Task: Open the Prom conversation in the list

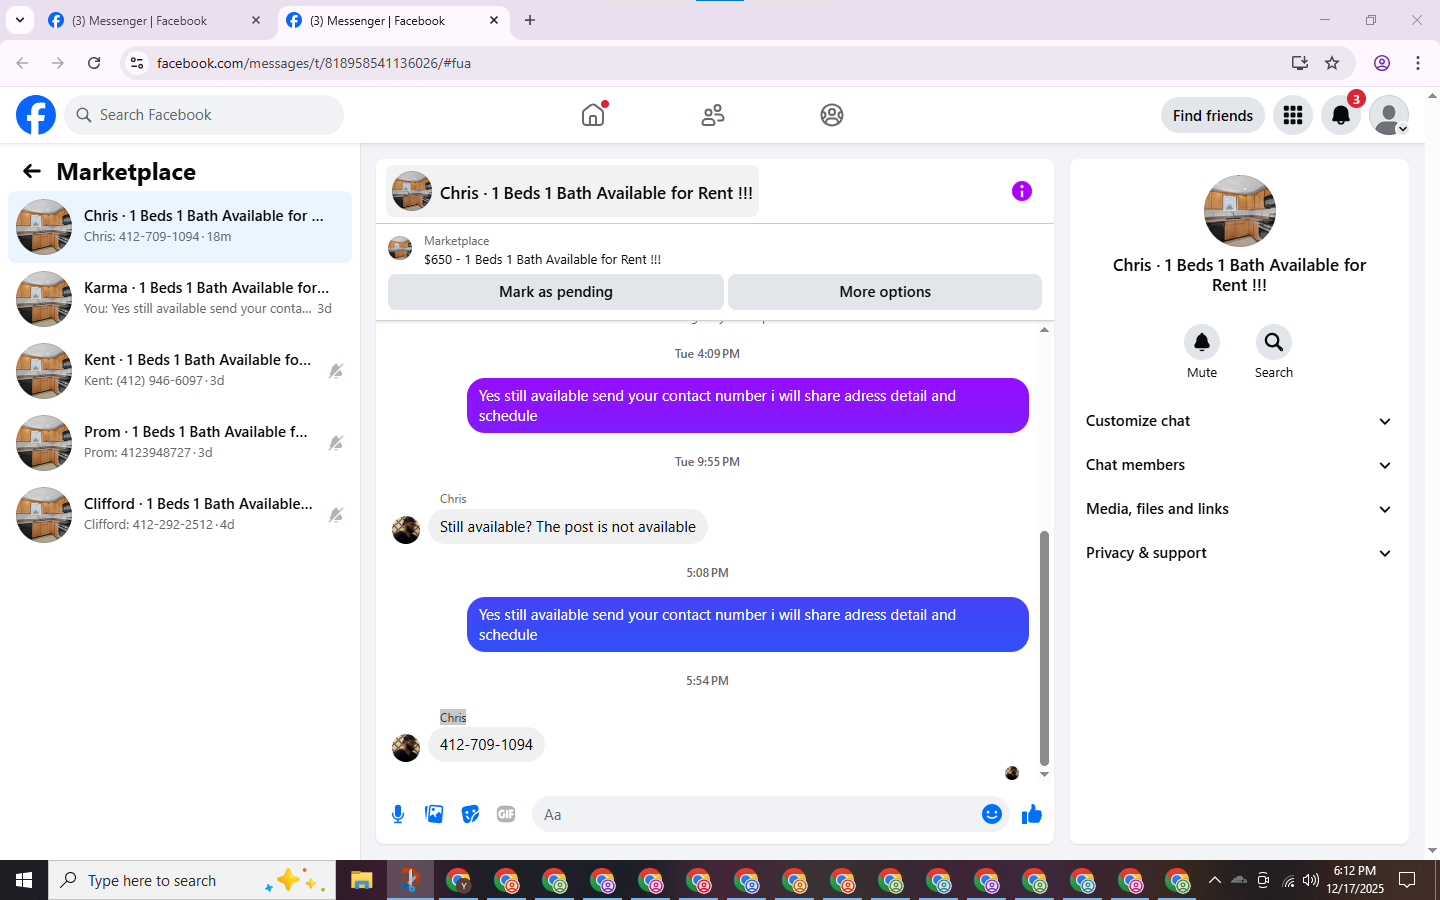Action: tap(180, 443)
